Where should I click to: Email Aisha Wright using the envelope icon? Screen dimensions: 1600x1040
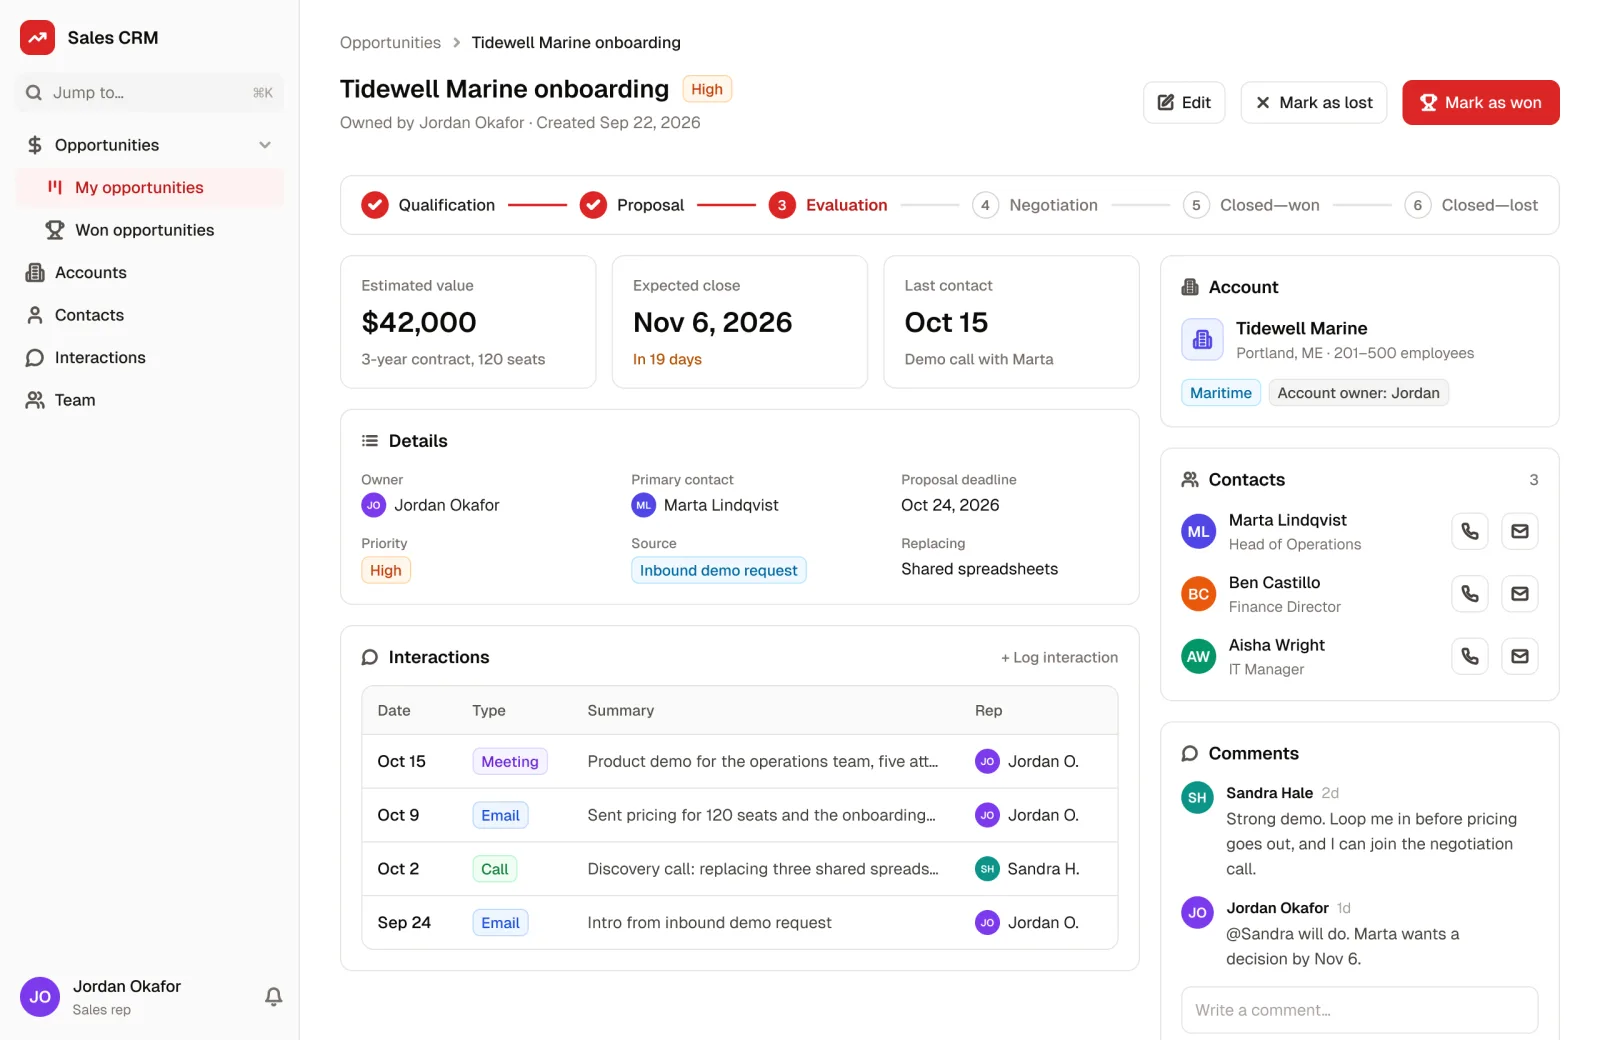[x=1519, y=656]
